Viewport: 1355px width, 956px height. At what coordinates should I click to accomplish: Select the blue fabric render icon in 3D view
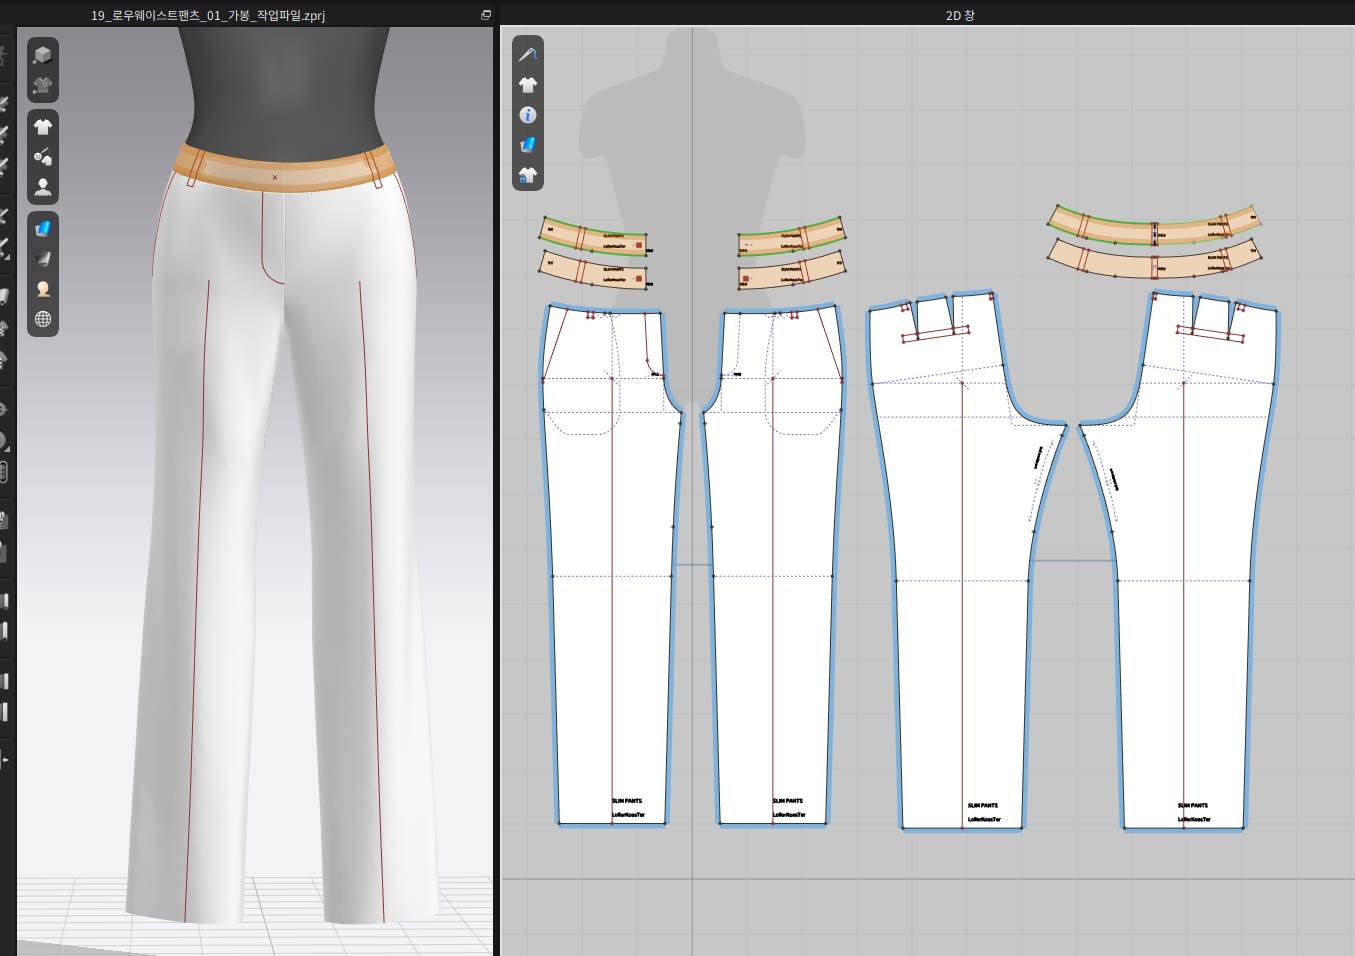tap(42, 229)
